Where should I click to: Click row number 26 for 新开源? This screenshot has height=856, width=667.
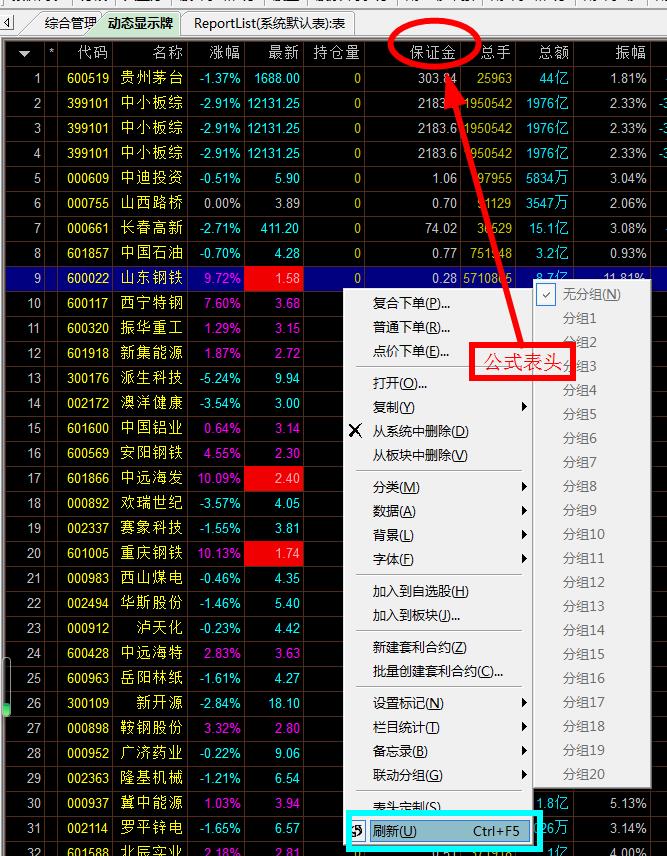34,703
